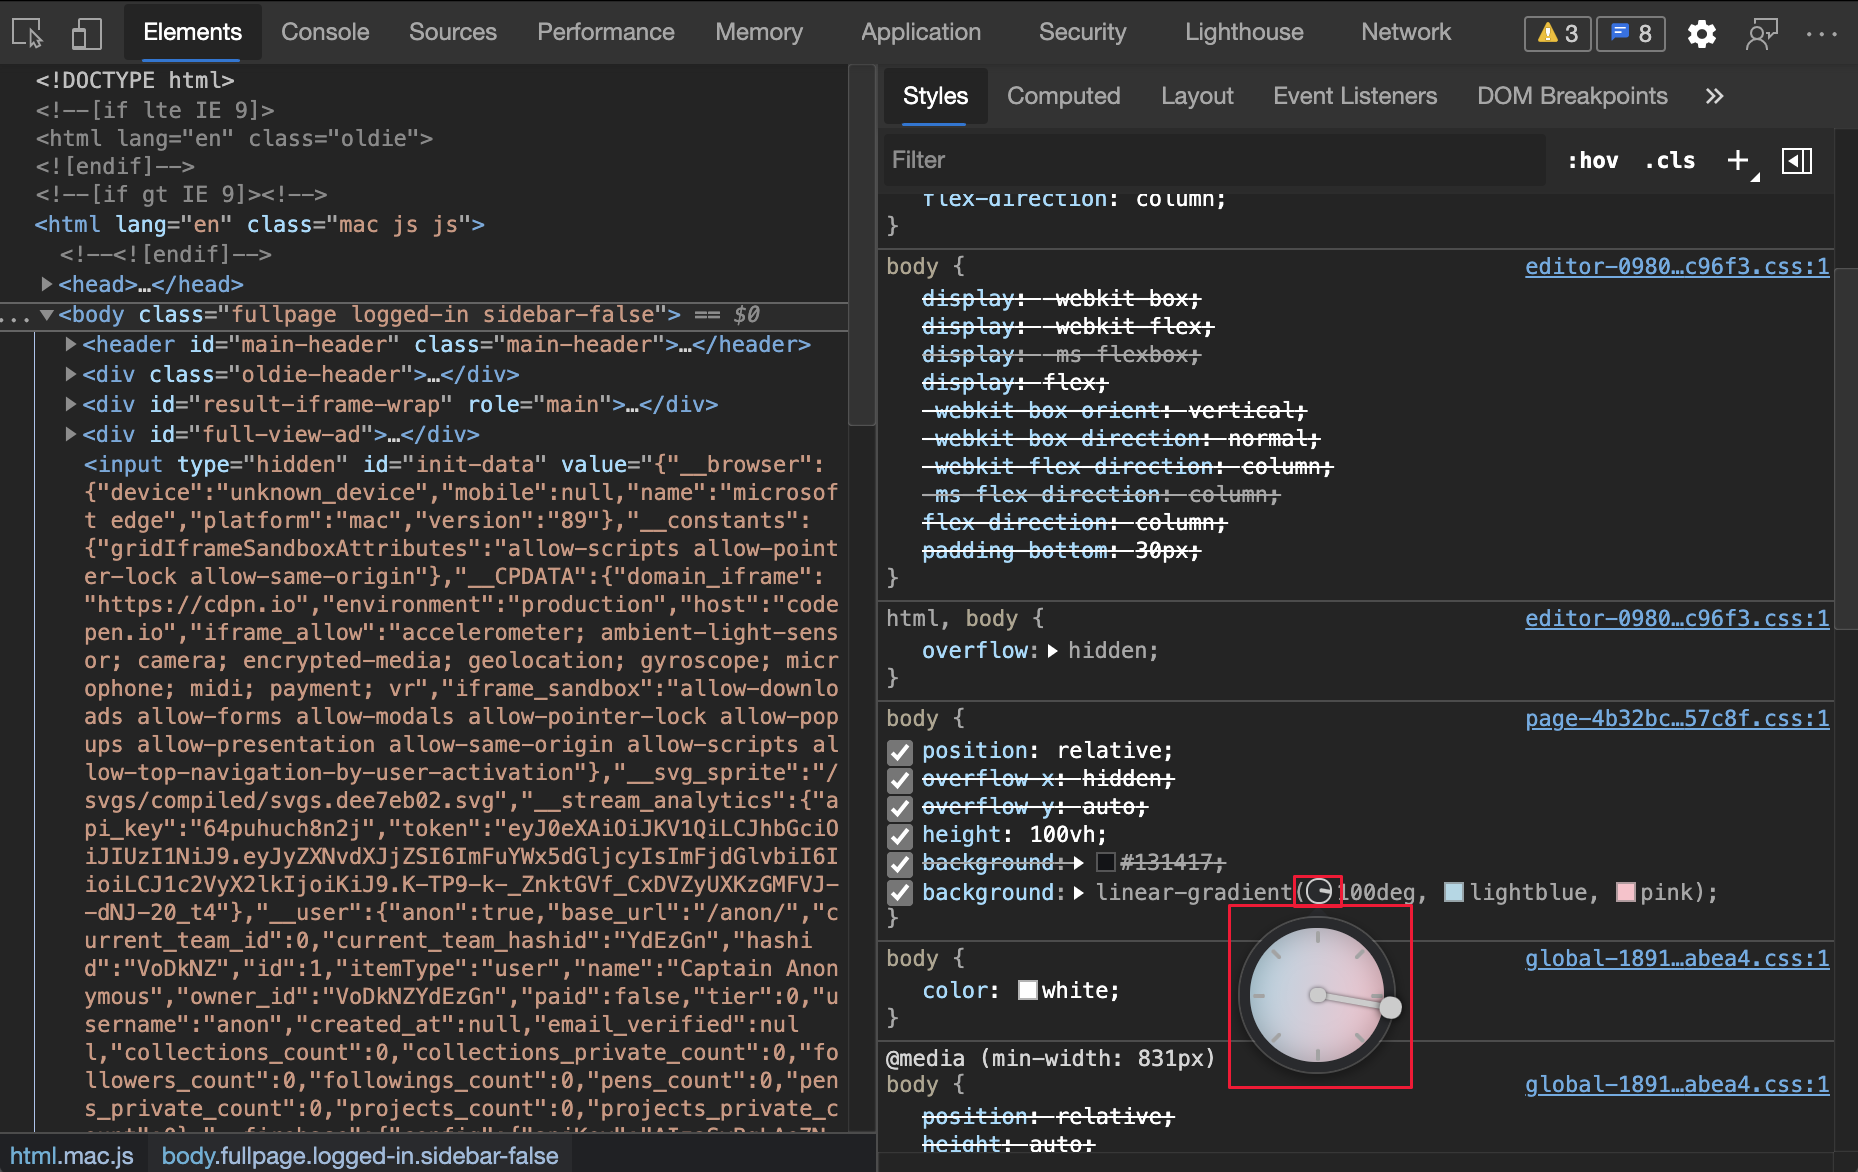Click the New Style Rule plus icon
1858x1172 pixels.
tap(1737, 160)
